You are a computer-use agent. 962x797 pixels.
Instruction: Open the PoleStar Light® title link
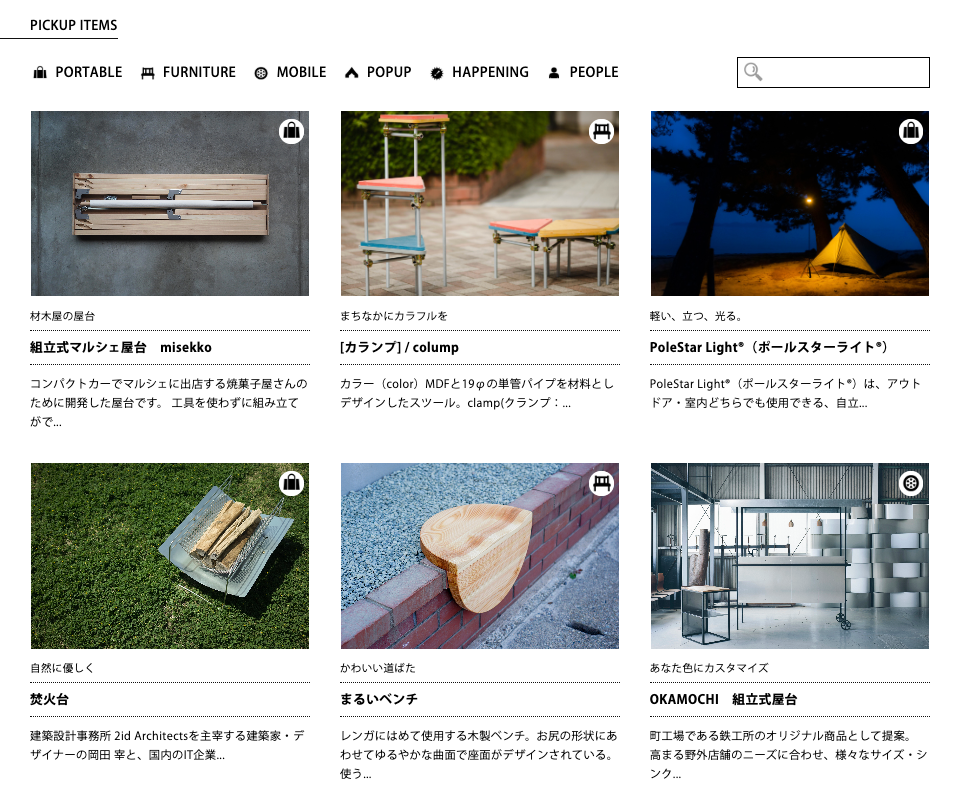768,347
